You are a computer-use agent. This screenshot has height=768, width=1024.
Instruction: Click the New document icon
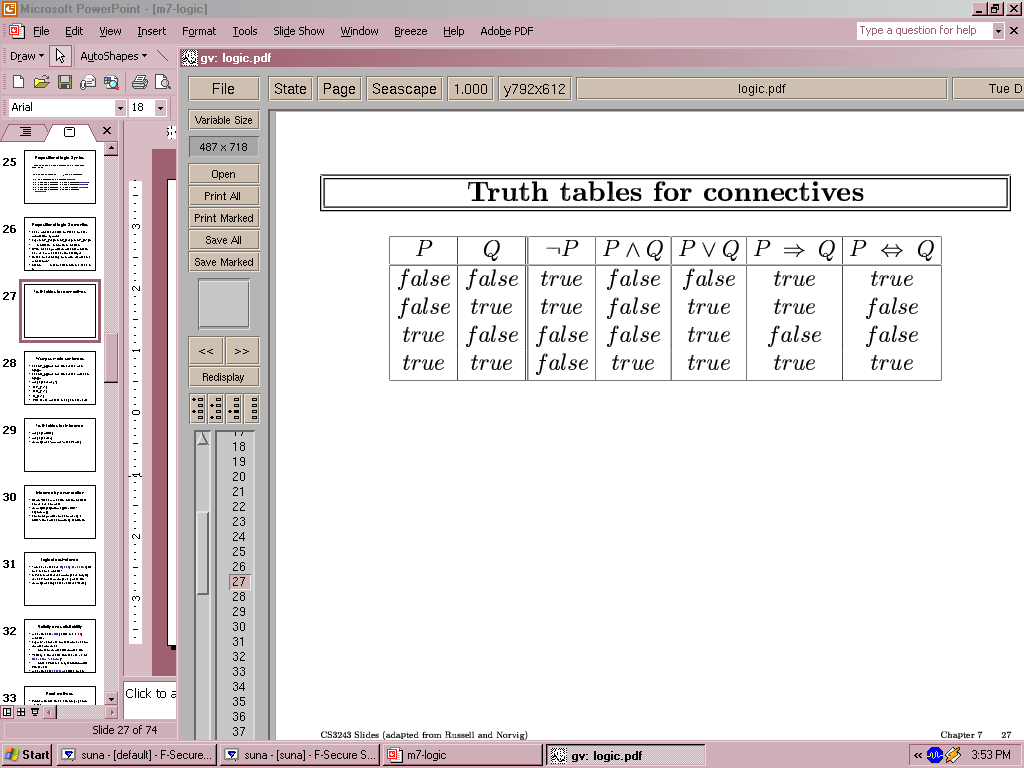(18, 82)
